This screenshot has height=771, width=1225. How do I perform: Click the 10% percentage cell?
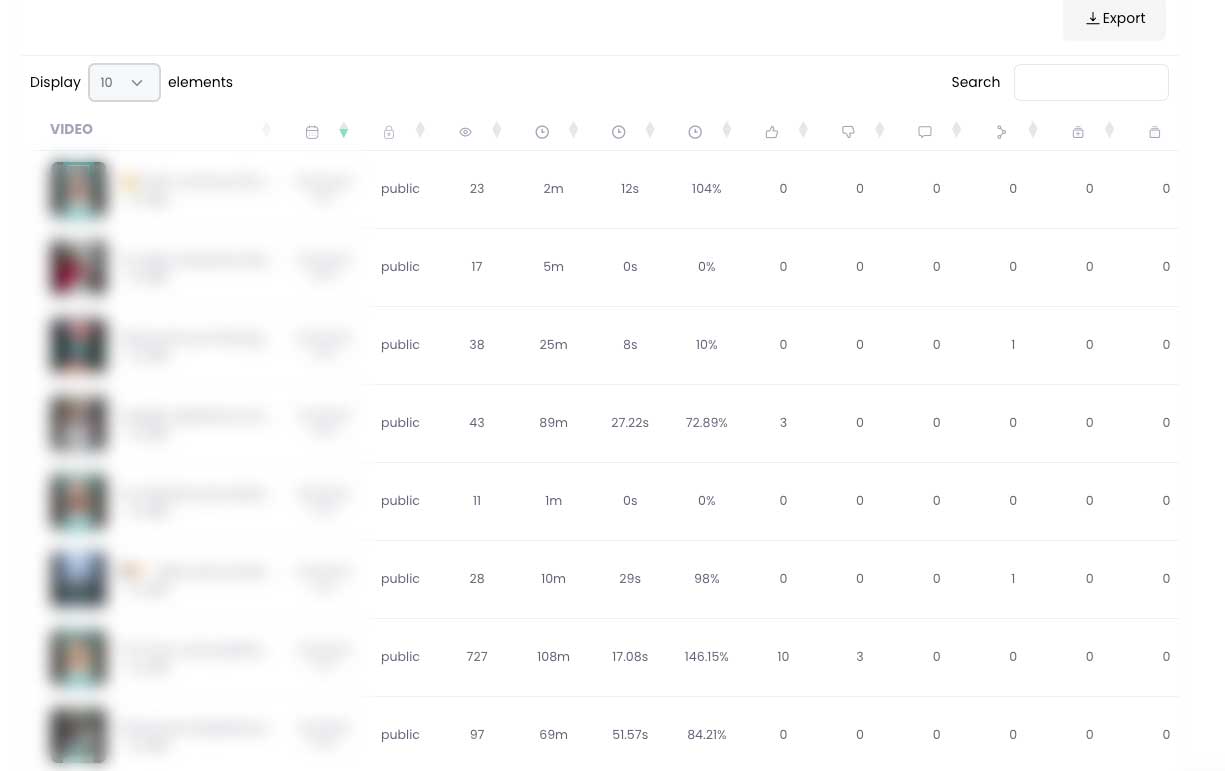706,345
